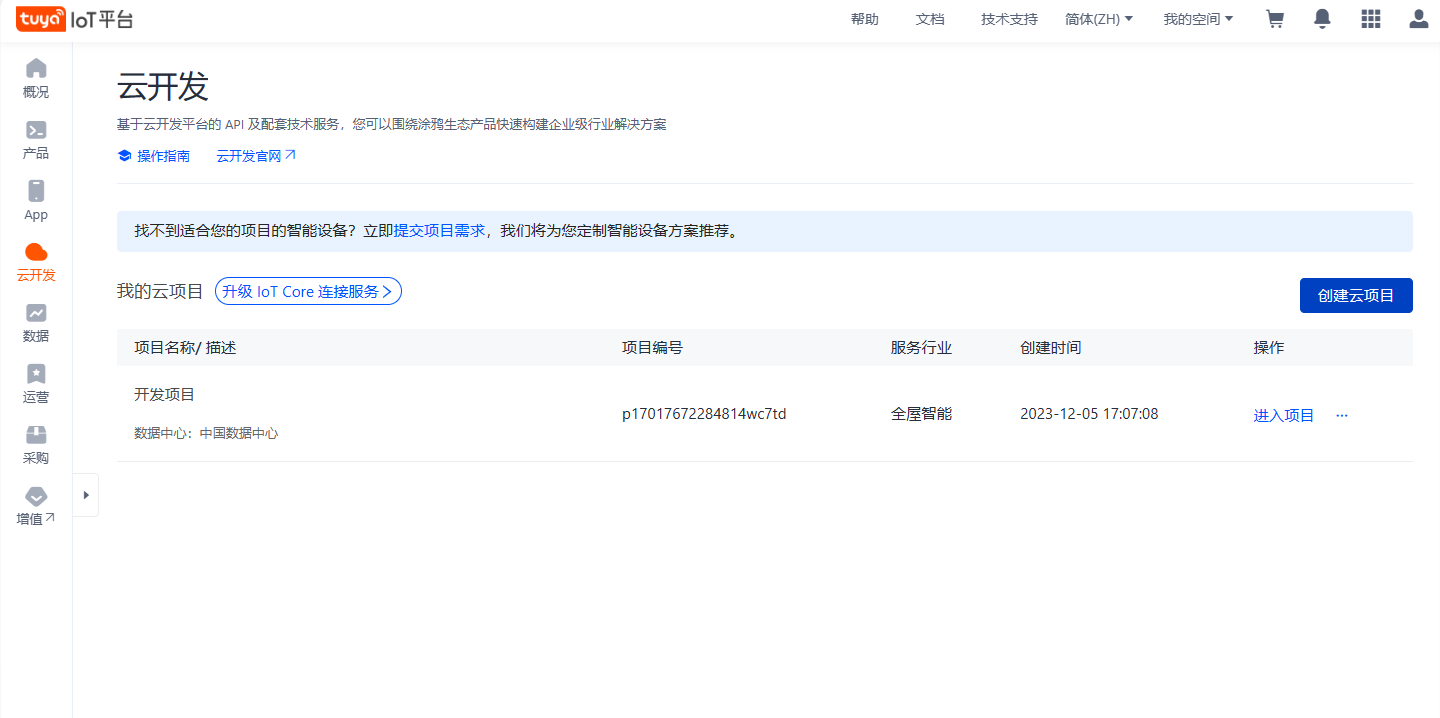This screenshot has height=718, width=1440.
Task: Click the project name 开发项目
Action: click(164, 394)
